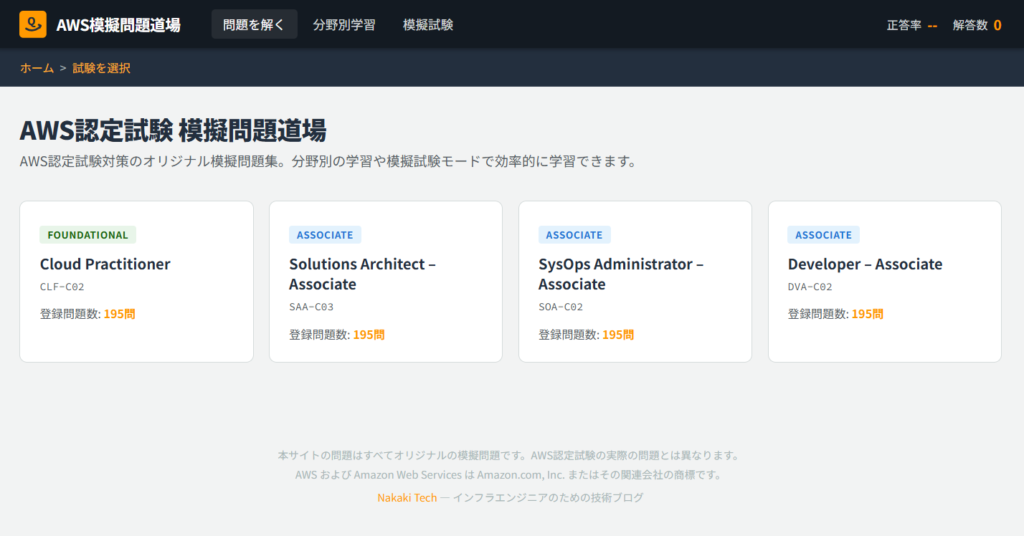Open the Nakaki Tech footer link

point(407,497)
